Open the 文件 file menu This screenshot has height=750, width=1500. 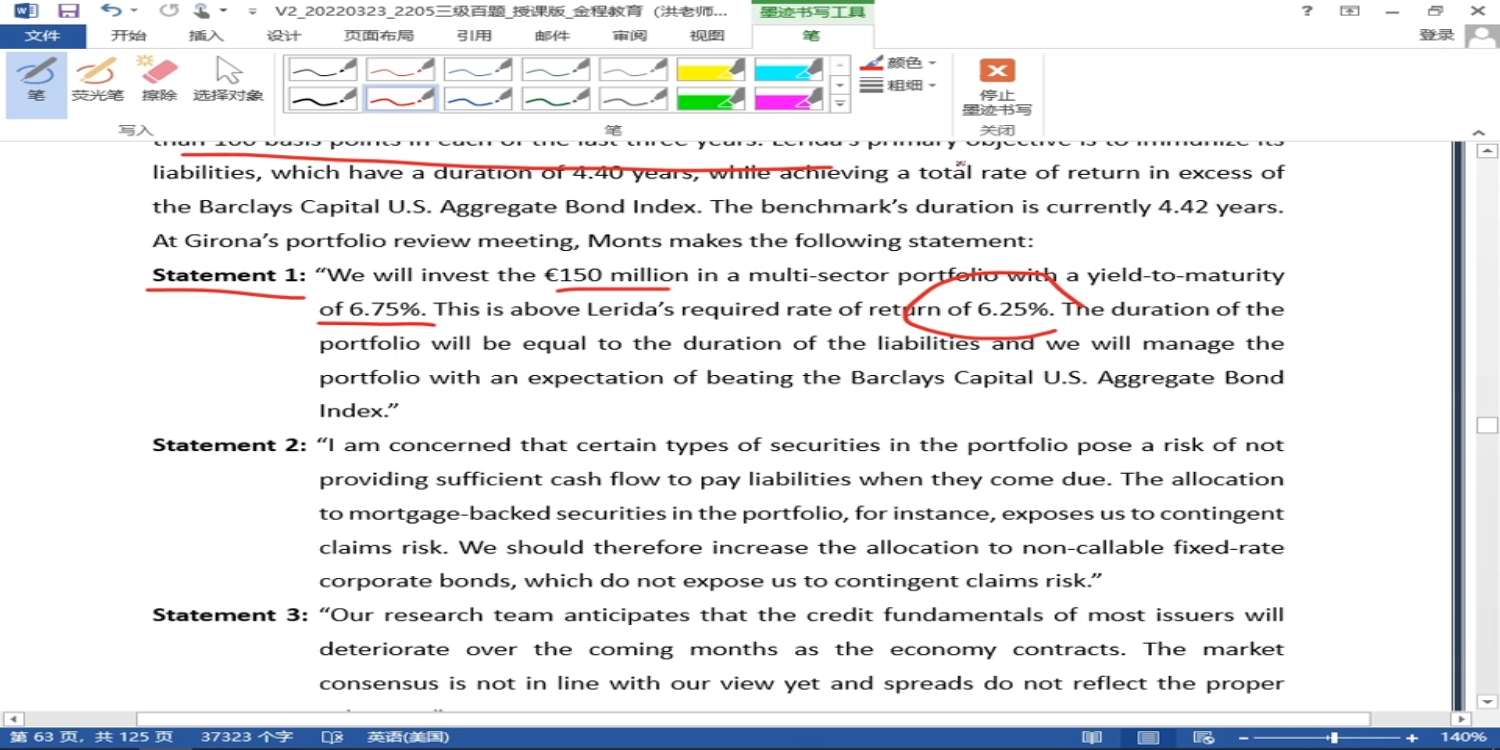pyautogui.click(x=42, y=36)
